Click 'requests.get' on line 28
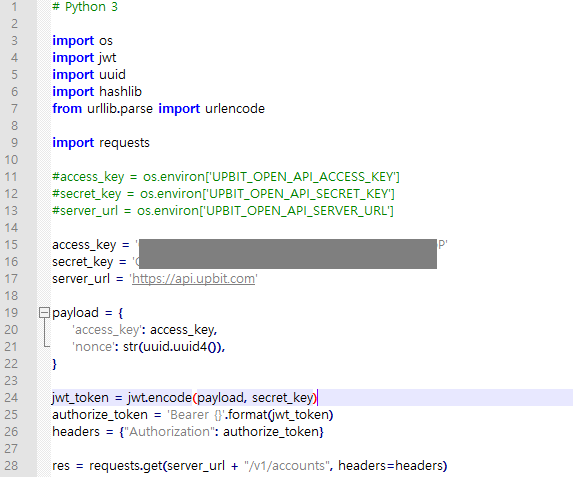 pos(126,466)
